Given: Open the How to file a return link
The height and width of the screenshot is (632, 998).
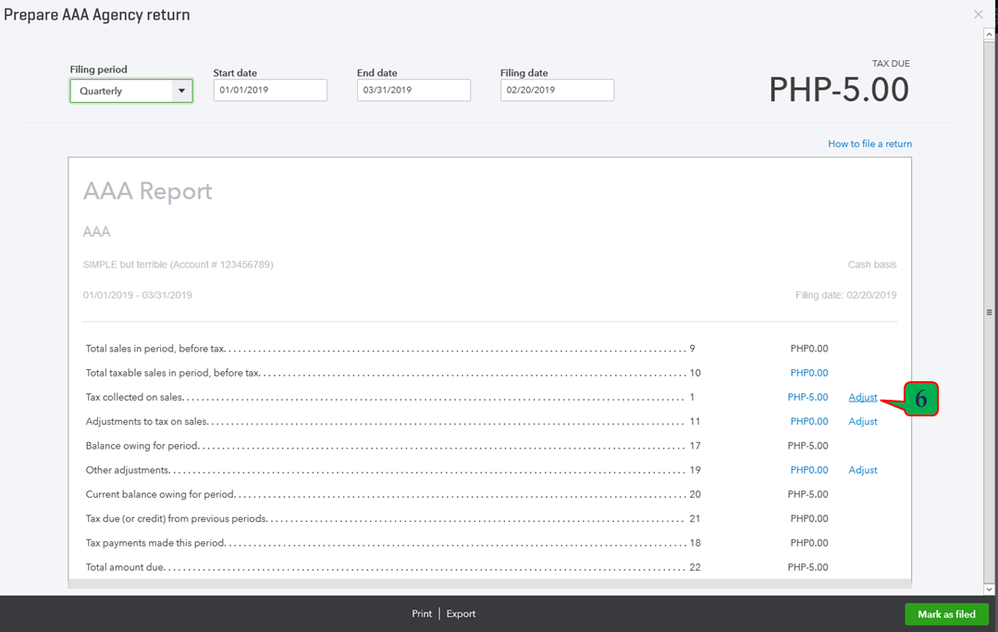Looking at the screenshot, I should coord(869,144).
